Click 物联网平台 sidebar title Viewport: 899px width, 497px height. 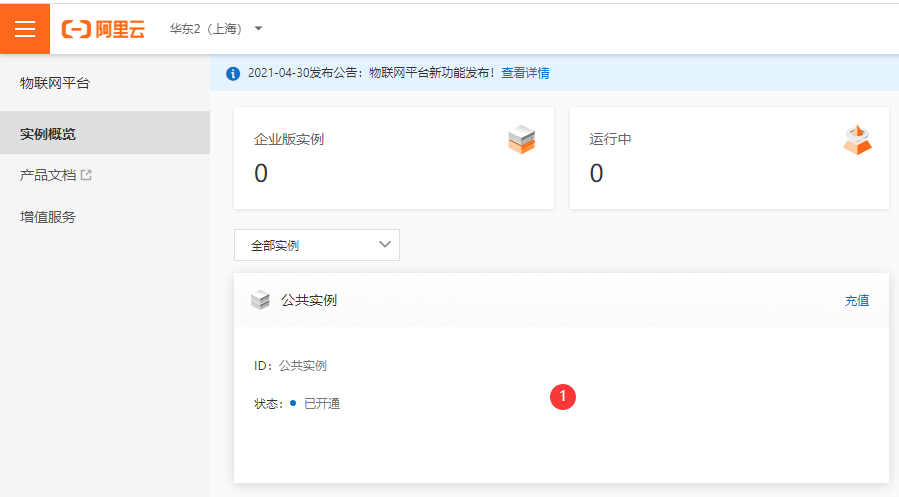tap(55, 83)
